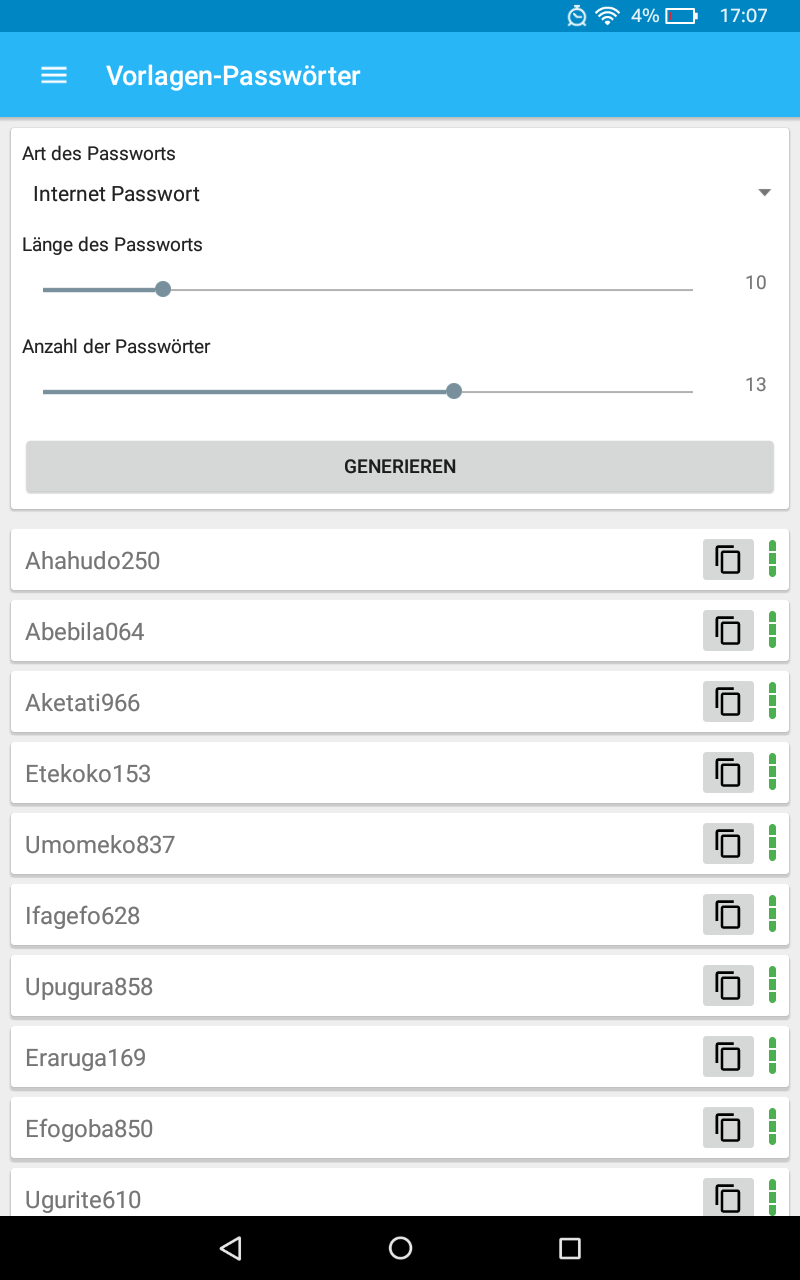Expand the password type dropdown arrow

[763, 192]
